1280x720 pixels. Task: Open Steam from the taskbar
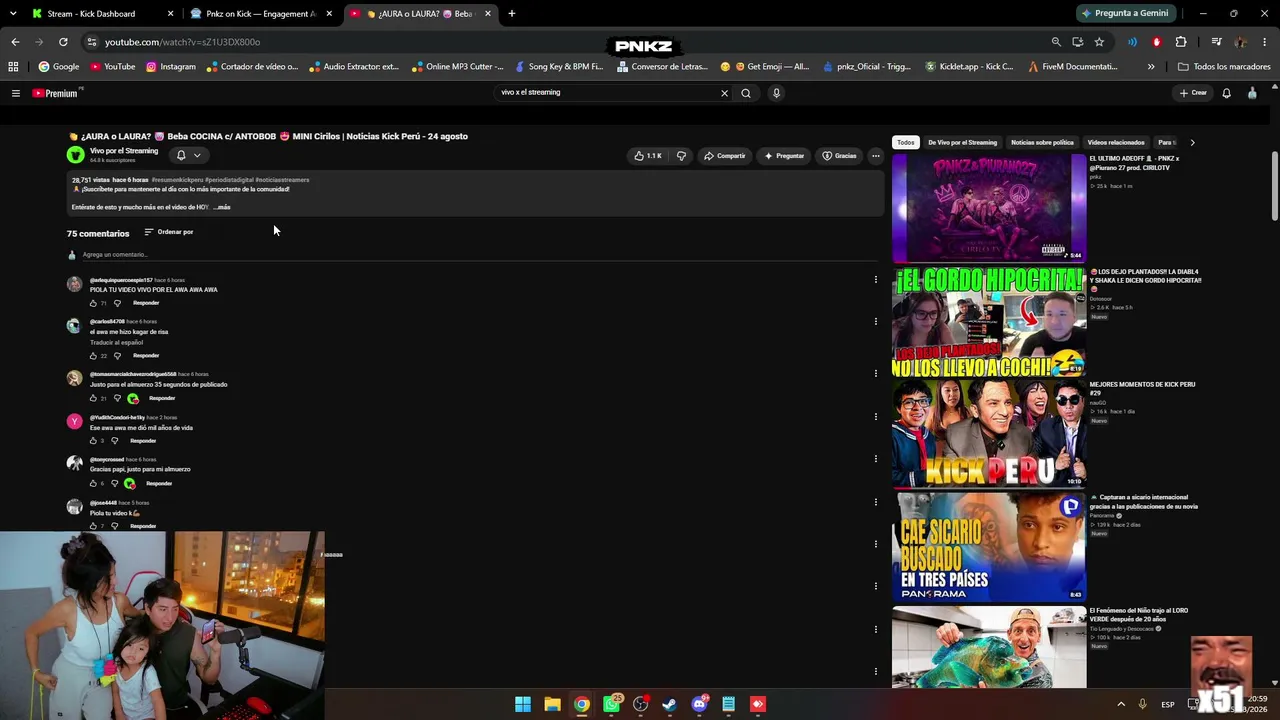click(x=669, y=704)
